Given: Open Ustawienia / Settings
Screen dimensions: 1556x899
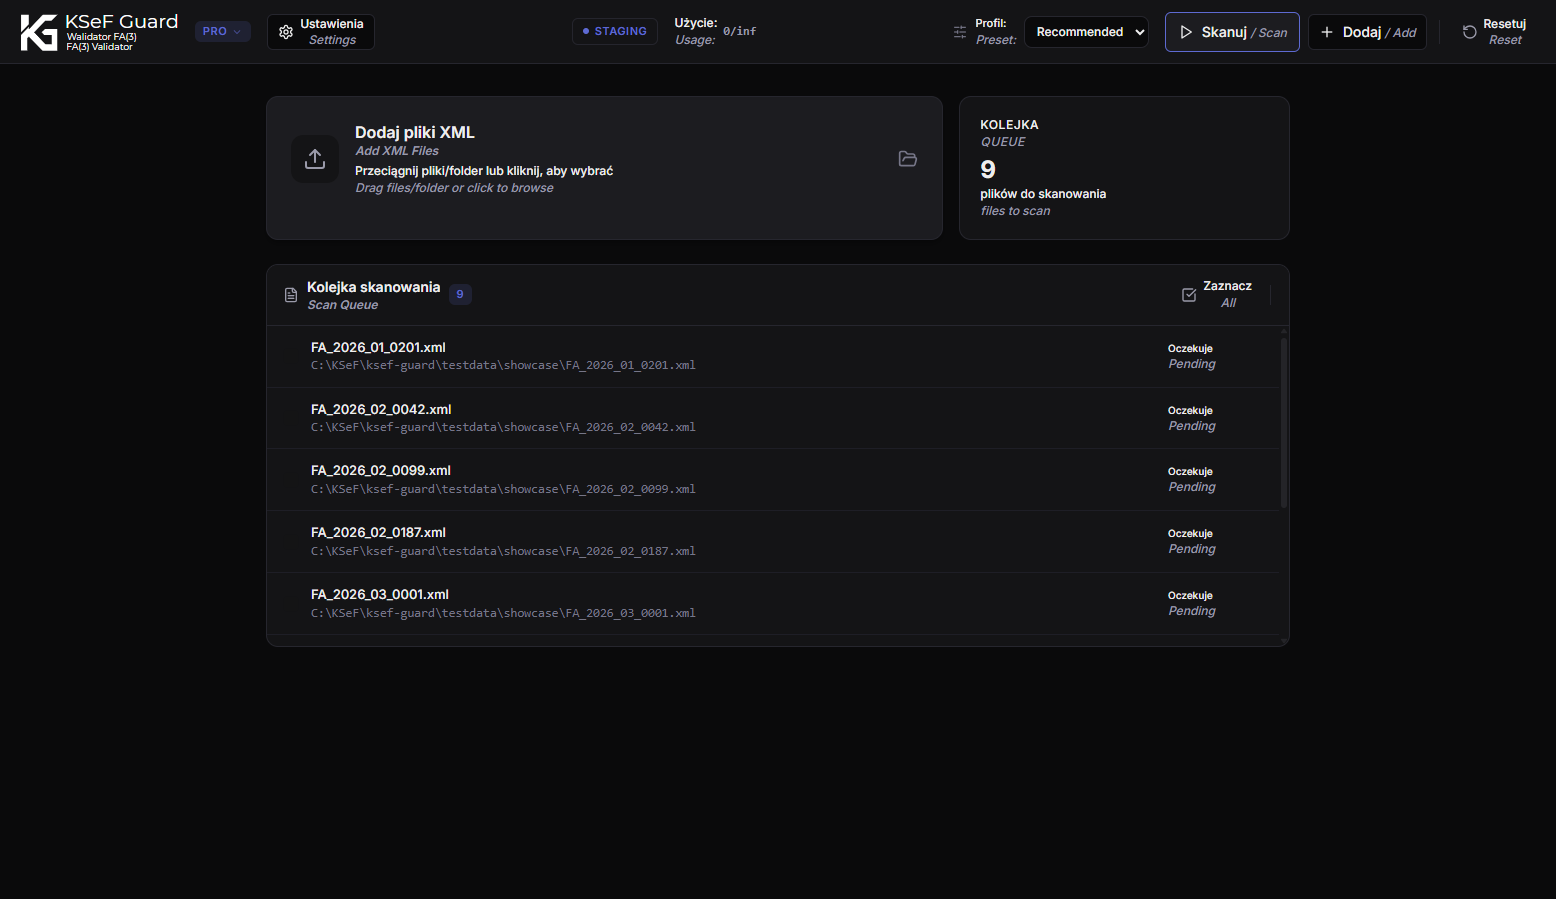Looking at the screenshot, I should [321, 32].
